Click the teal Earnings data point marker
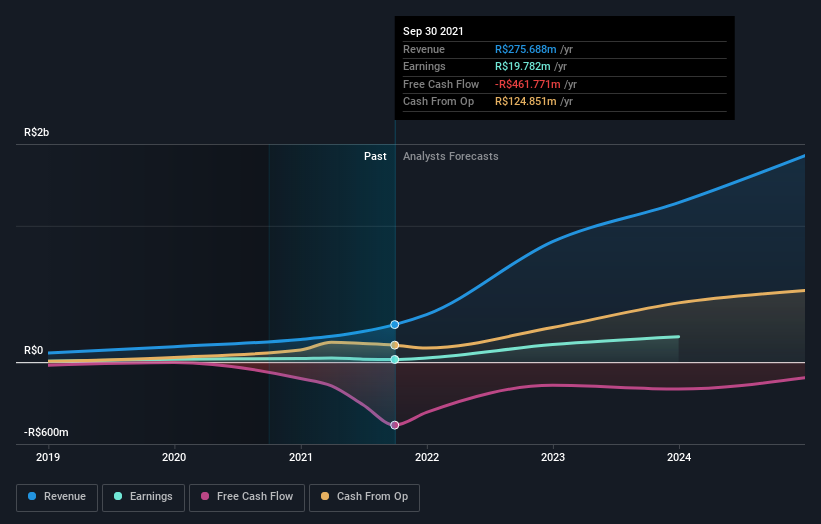 coord(395,360)
